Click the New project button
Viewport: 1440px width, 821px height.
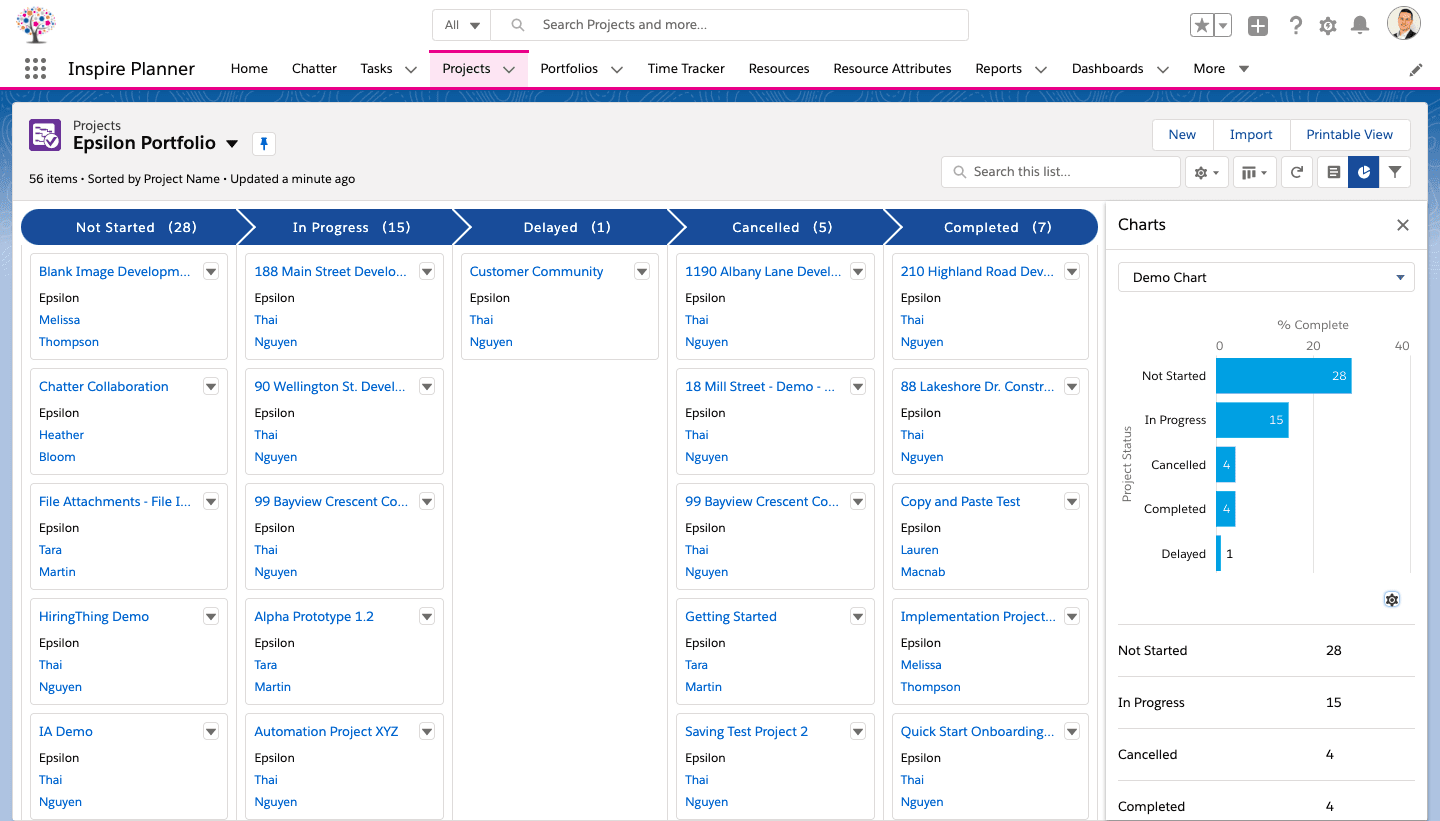pos(1182,135)
